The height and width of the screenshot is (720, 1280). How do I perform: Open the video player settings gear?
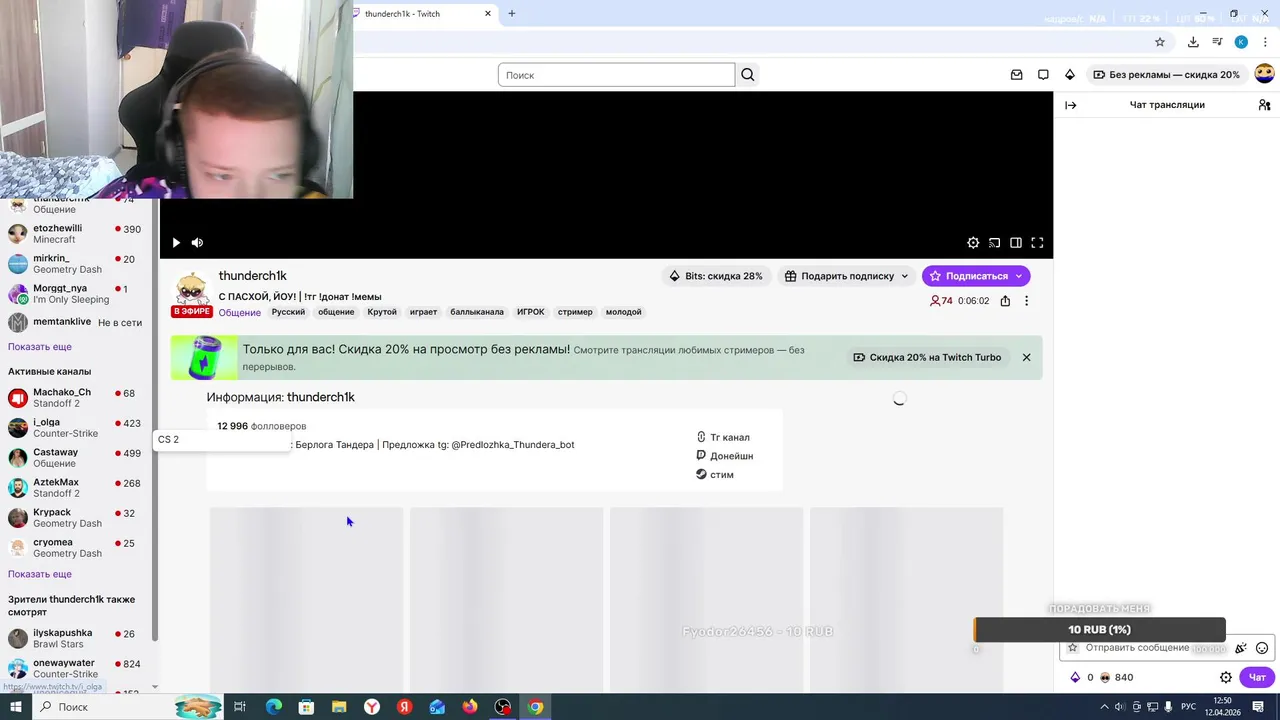pos(973,243)
